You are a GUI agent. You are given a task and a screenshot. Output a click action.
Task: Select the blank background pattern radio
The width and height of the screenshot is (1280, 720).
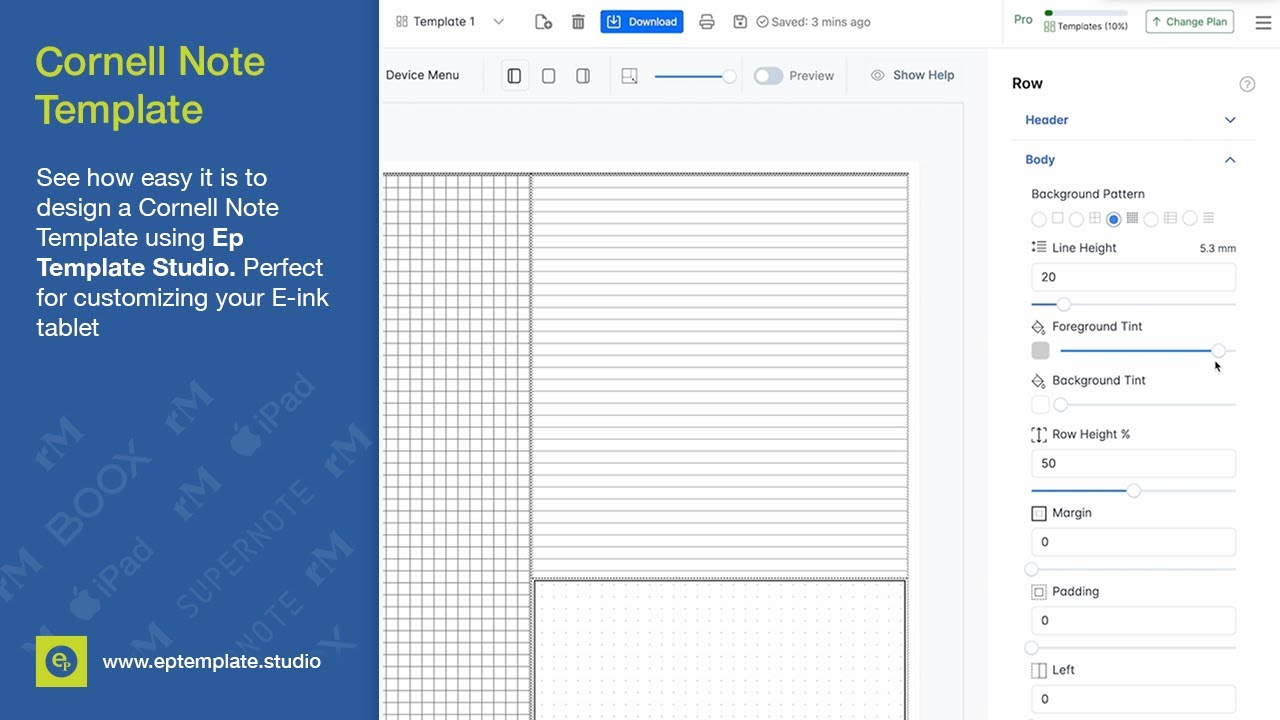click(1039, 219)
